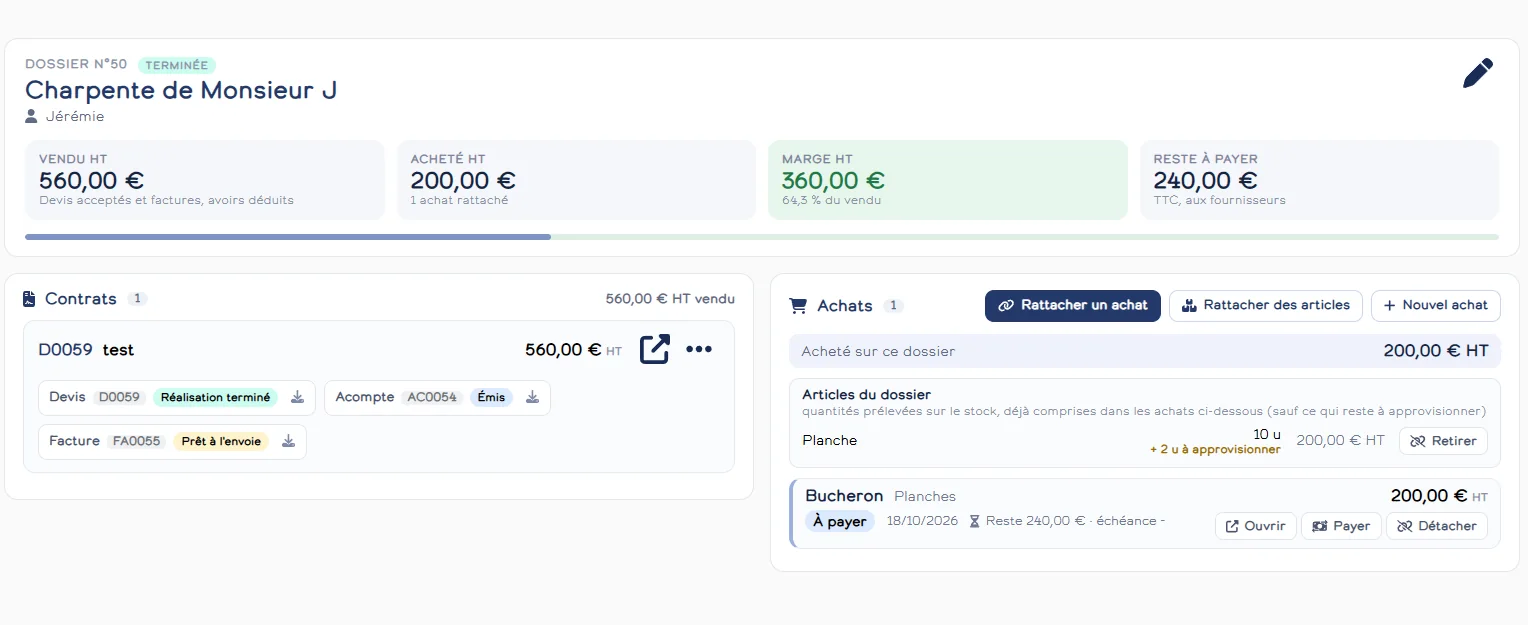
Task: Pay the Bucheron purchase with Payer
Action: tap(1341, 526)
